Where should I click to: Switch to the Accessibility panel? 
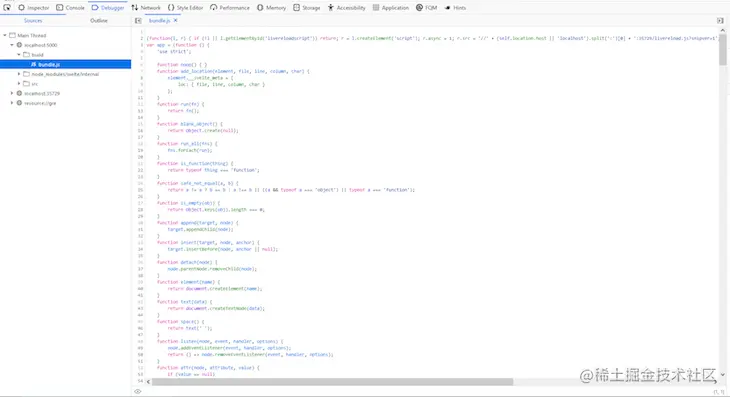point(347,7)
